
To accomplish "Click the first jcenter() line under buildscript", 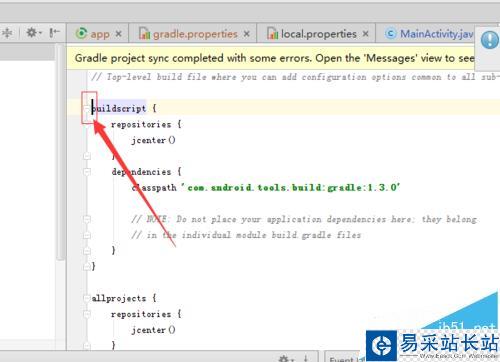I will tap(153, 140).
